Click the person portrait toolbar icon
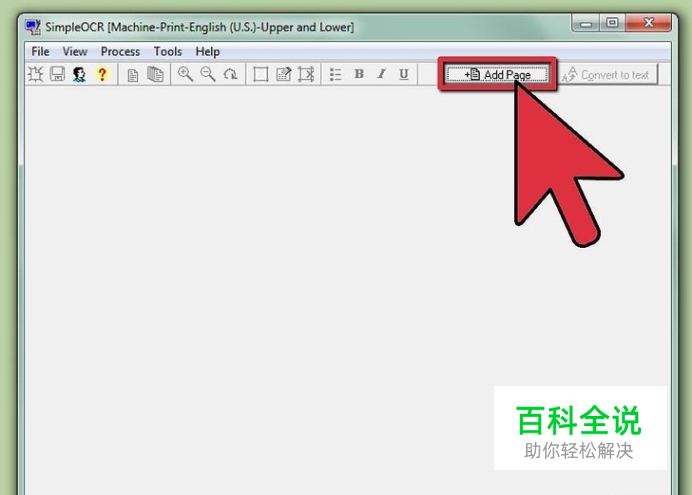 [79, 74]
